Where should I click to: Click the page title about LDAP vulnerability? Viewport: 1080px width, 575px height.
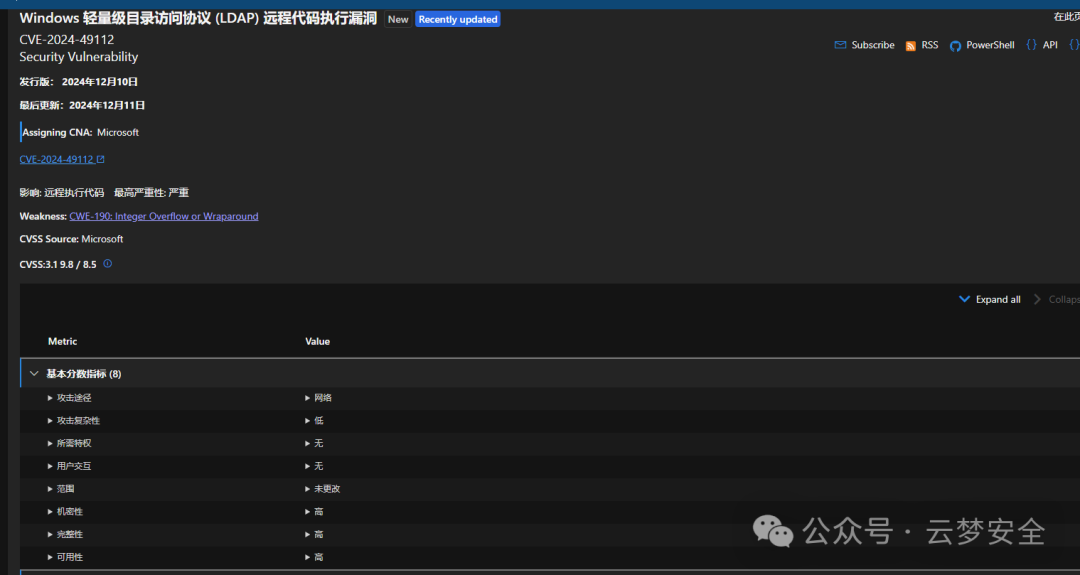coord(198,19)
